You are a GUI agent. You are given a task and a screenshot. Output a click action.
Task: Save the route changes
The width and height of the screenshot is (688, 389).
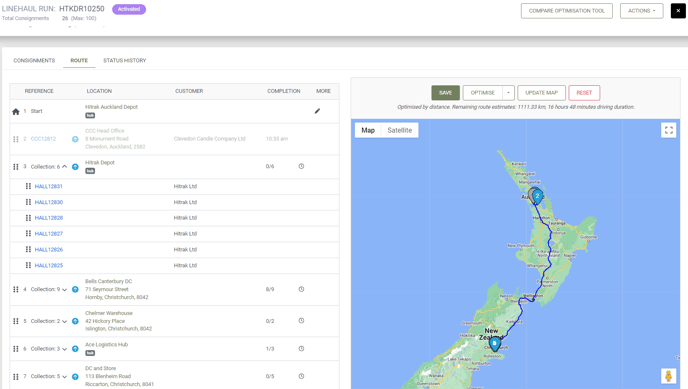point(445,93)
